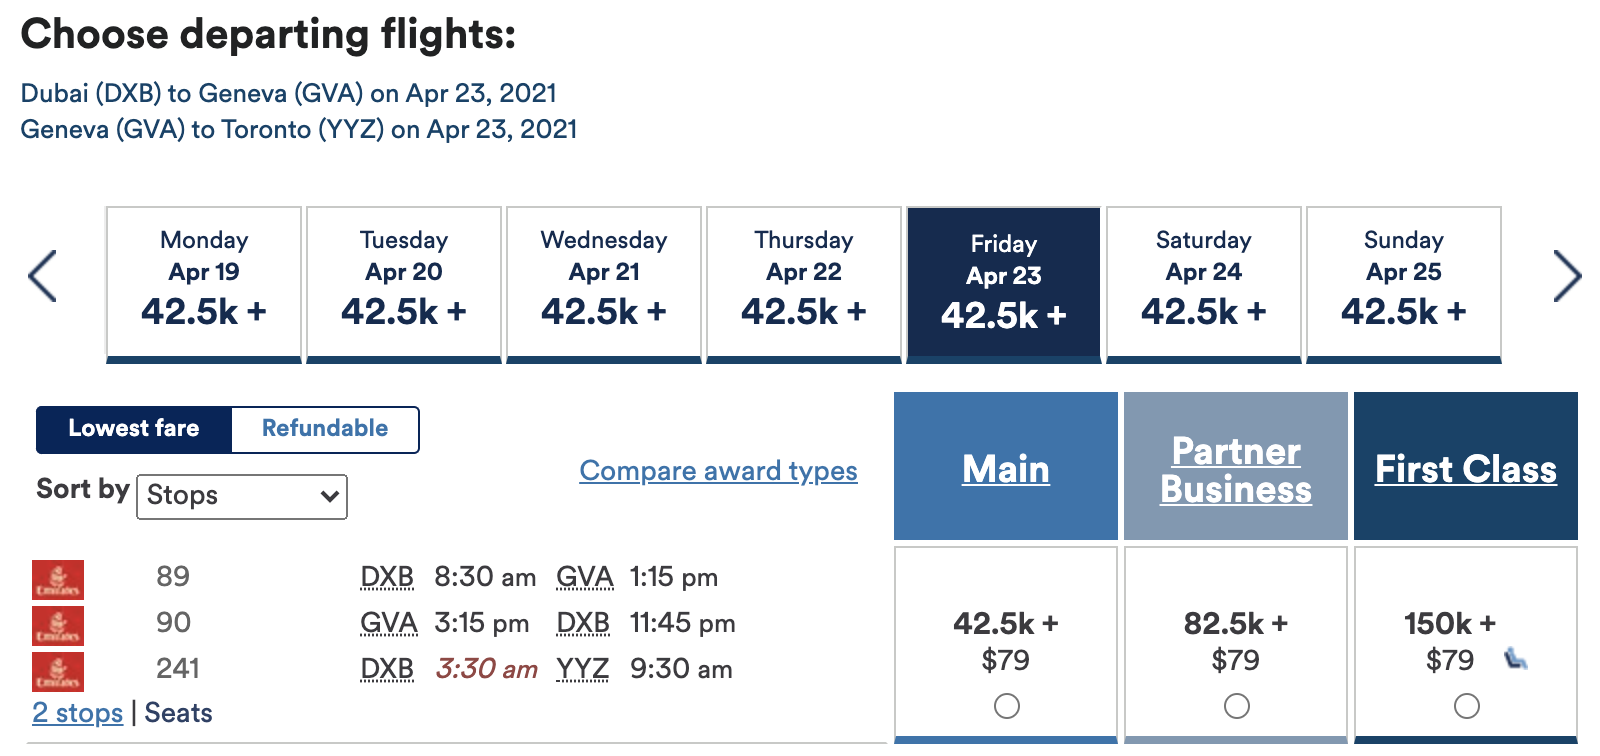This screenshot has width=1600, height=756.
Task: Click the Emirates logo for flight 241
Action: click(58, 671)
